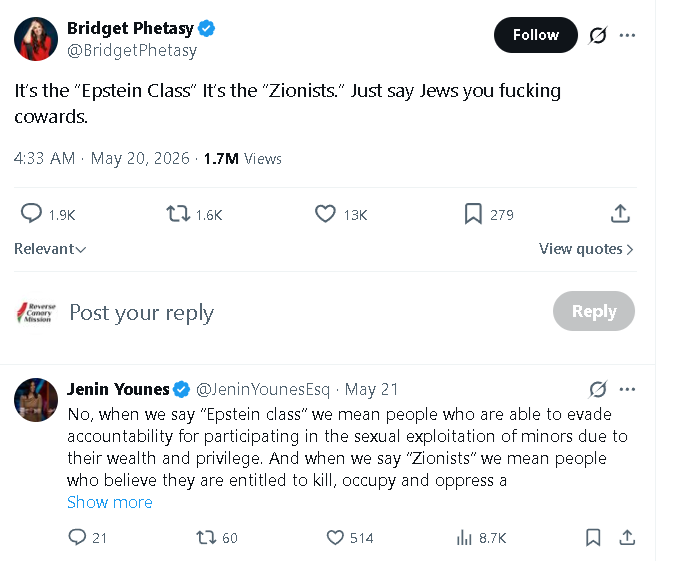
Task: View analytics of reply showing 8.7K views
Action: (464, 537)
